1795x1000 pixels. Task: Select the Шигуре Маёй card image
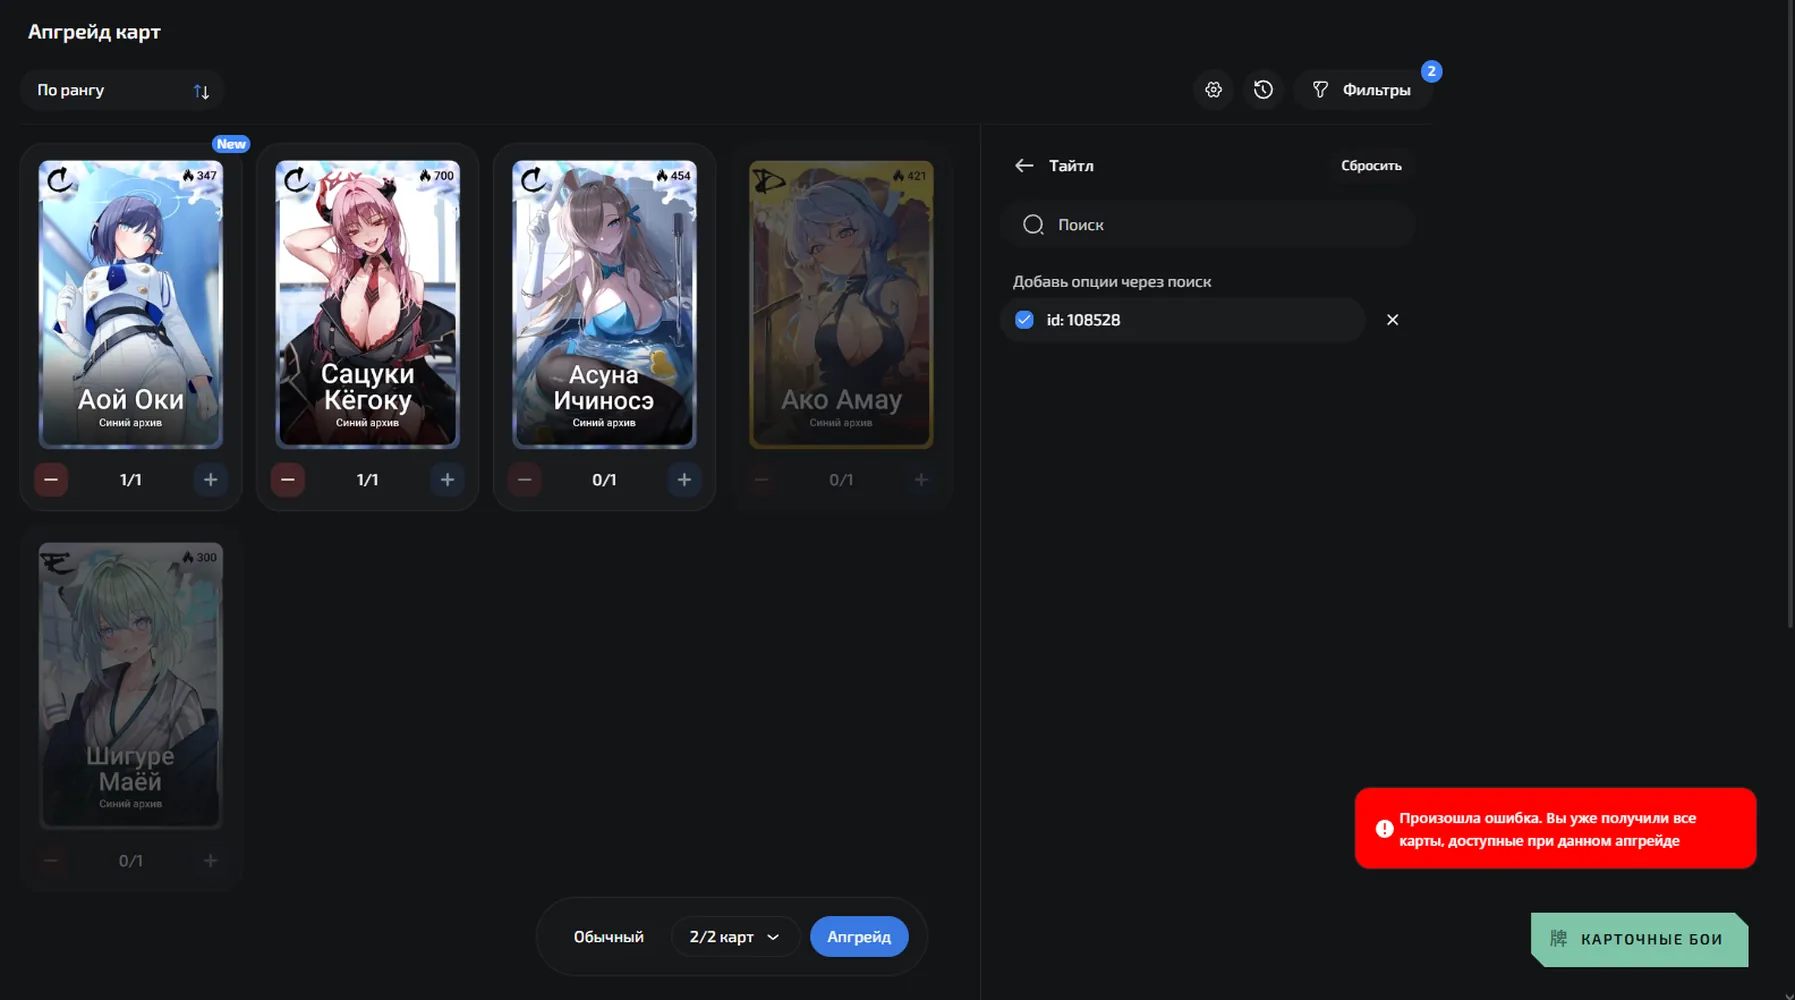tap(131, 685)
